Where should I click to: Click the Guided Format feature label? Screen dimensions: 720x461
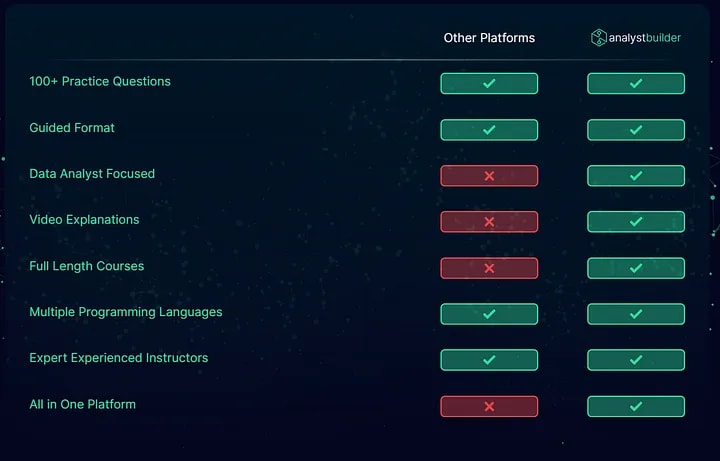pyautogui.click(x=72, y=128)
